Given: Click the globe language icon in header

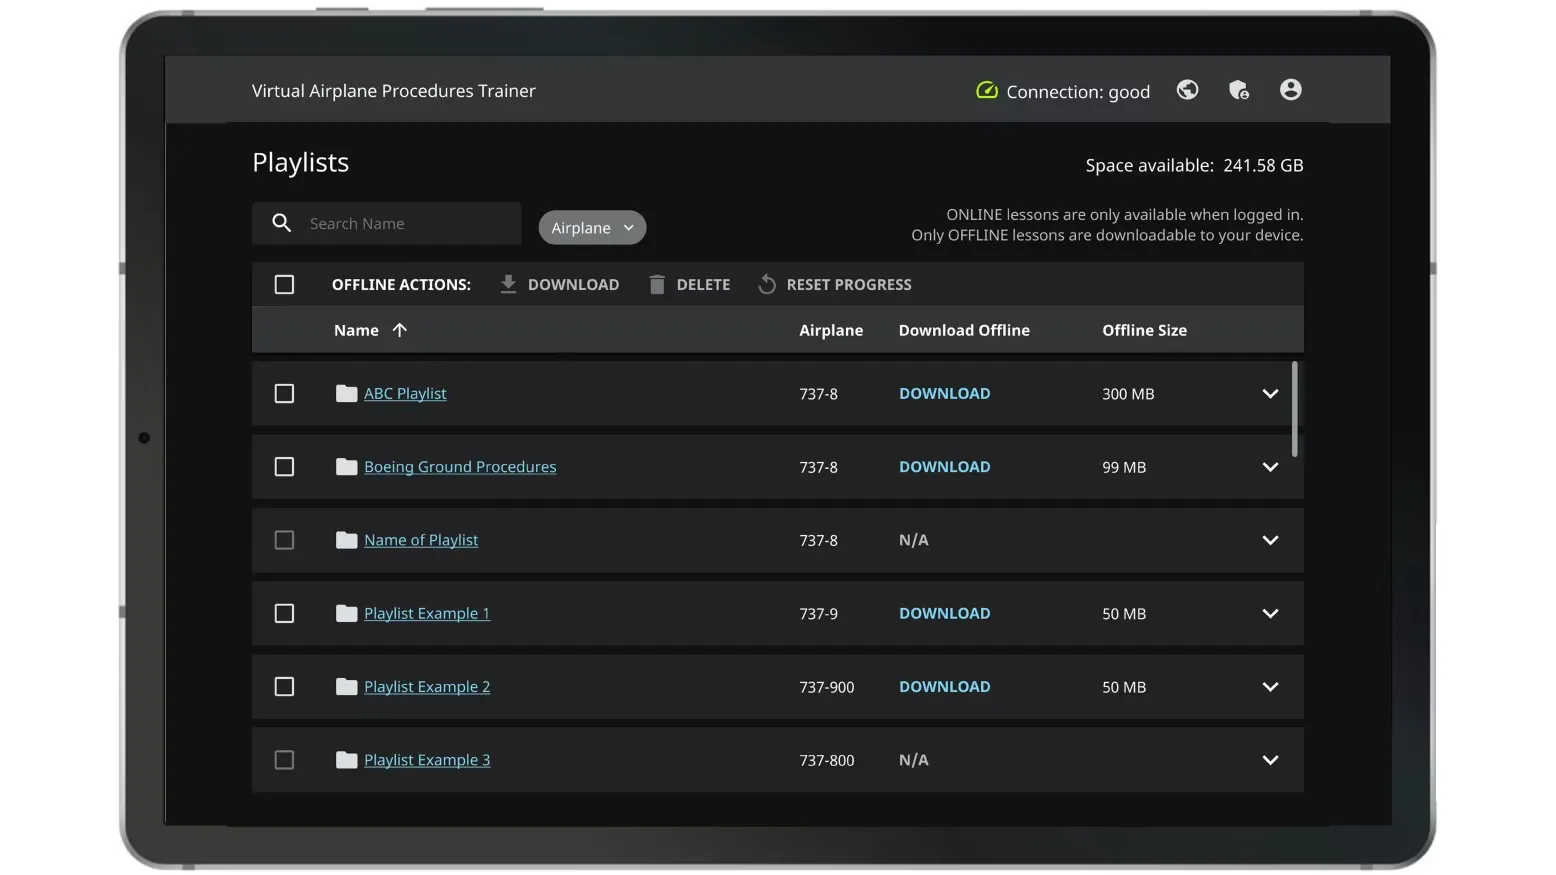Looking at the screenshot, I should click(x=1187, y=90).
